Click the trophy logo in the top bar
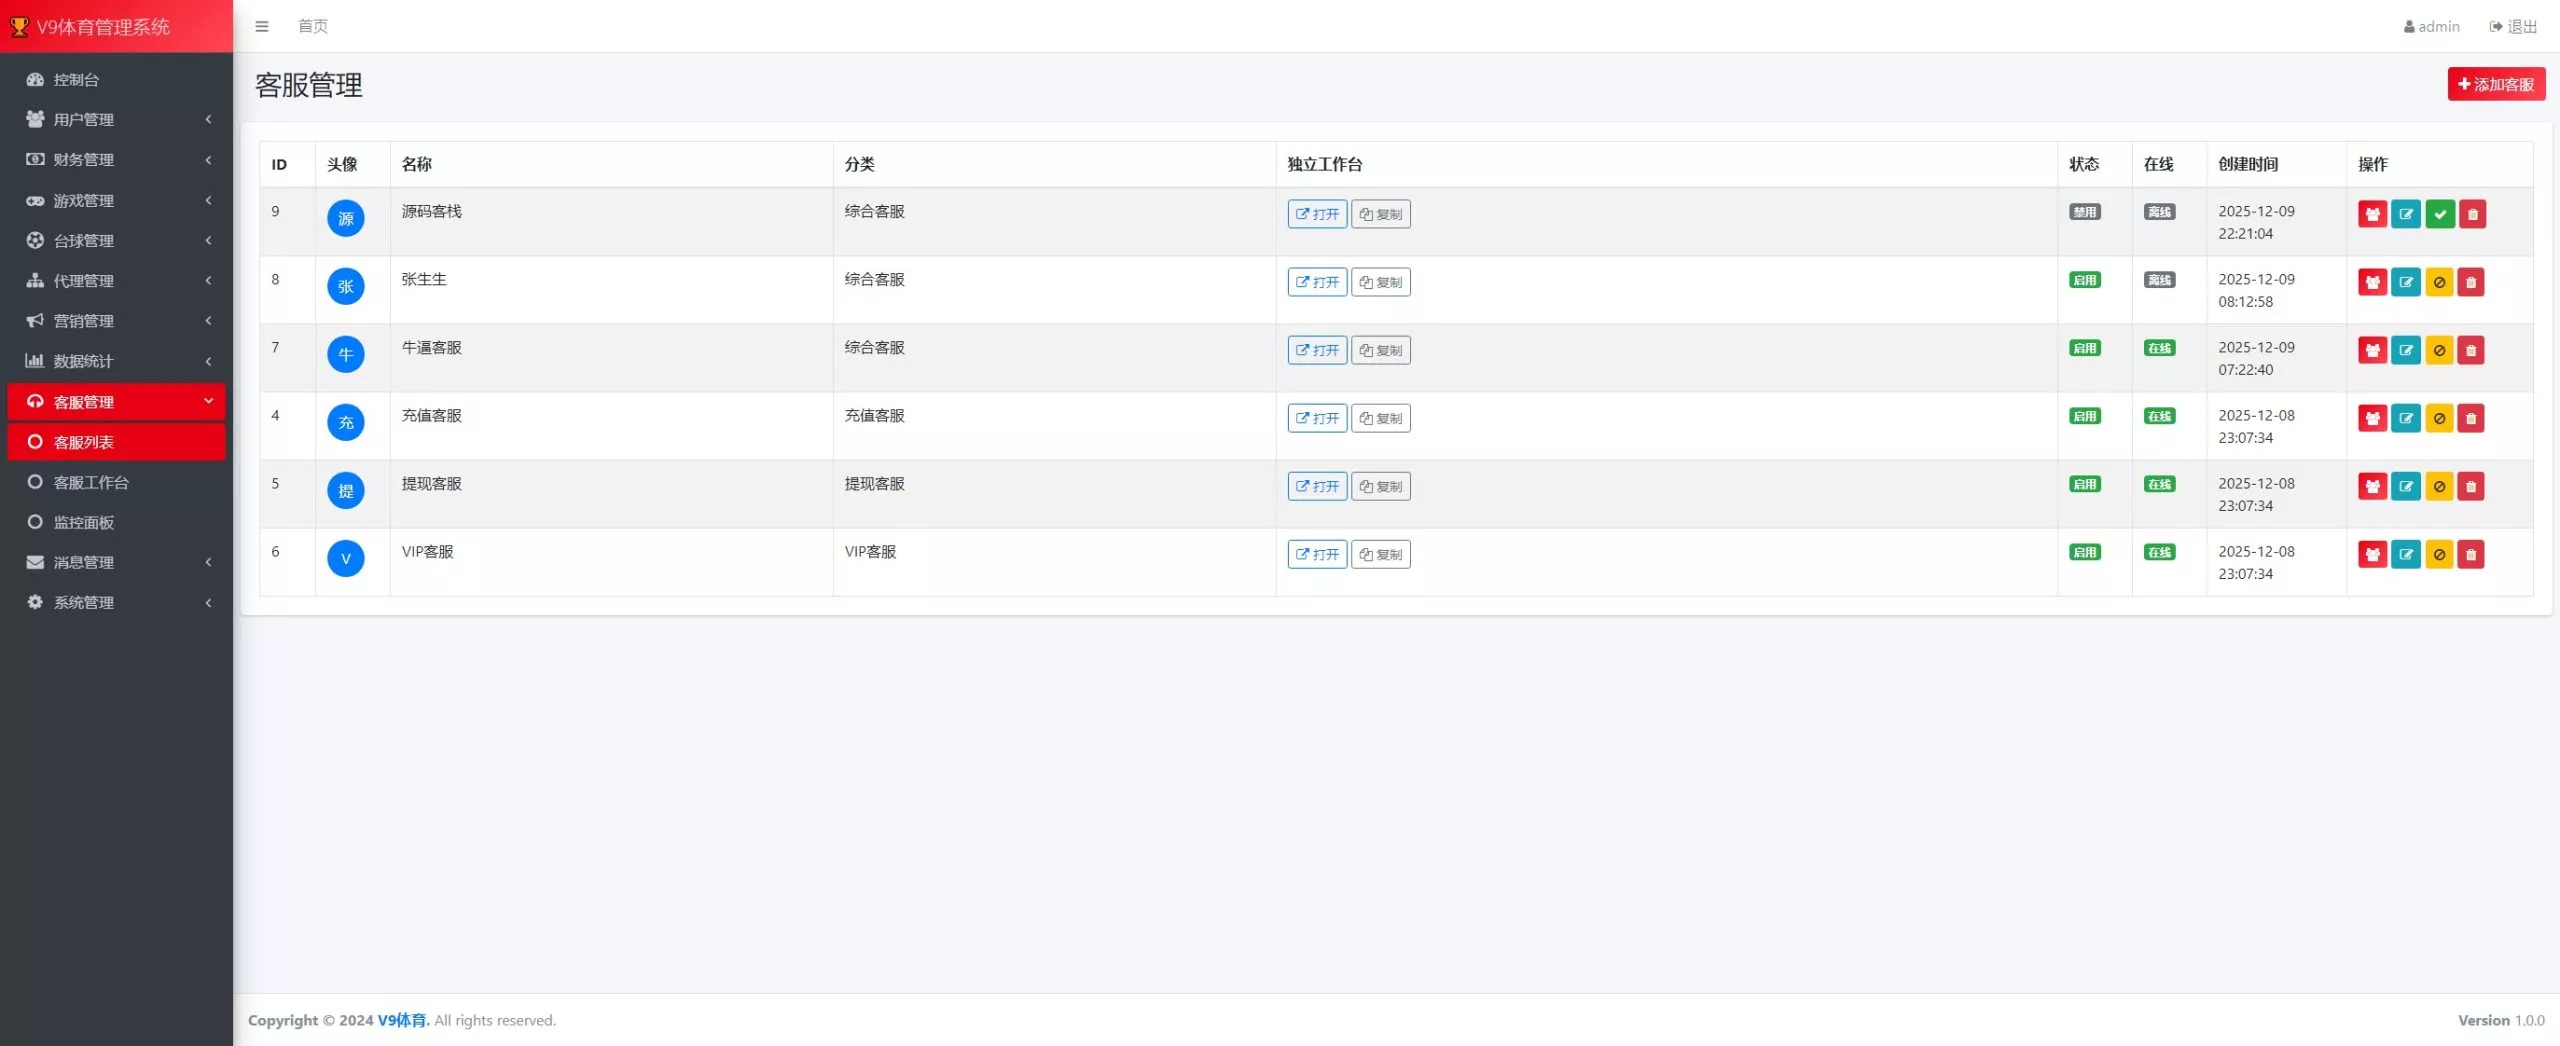The image size is (2560, 1046). coord(17,26)
